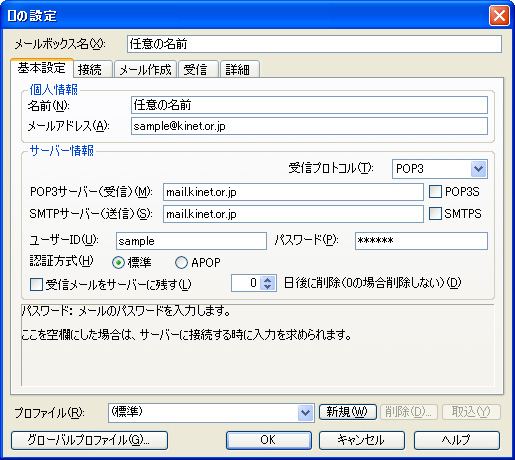
Task: Enable the POP3S checkbox
Action: pyautogui.click(x=435, y=192)
